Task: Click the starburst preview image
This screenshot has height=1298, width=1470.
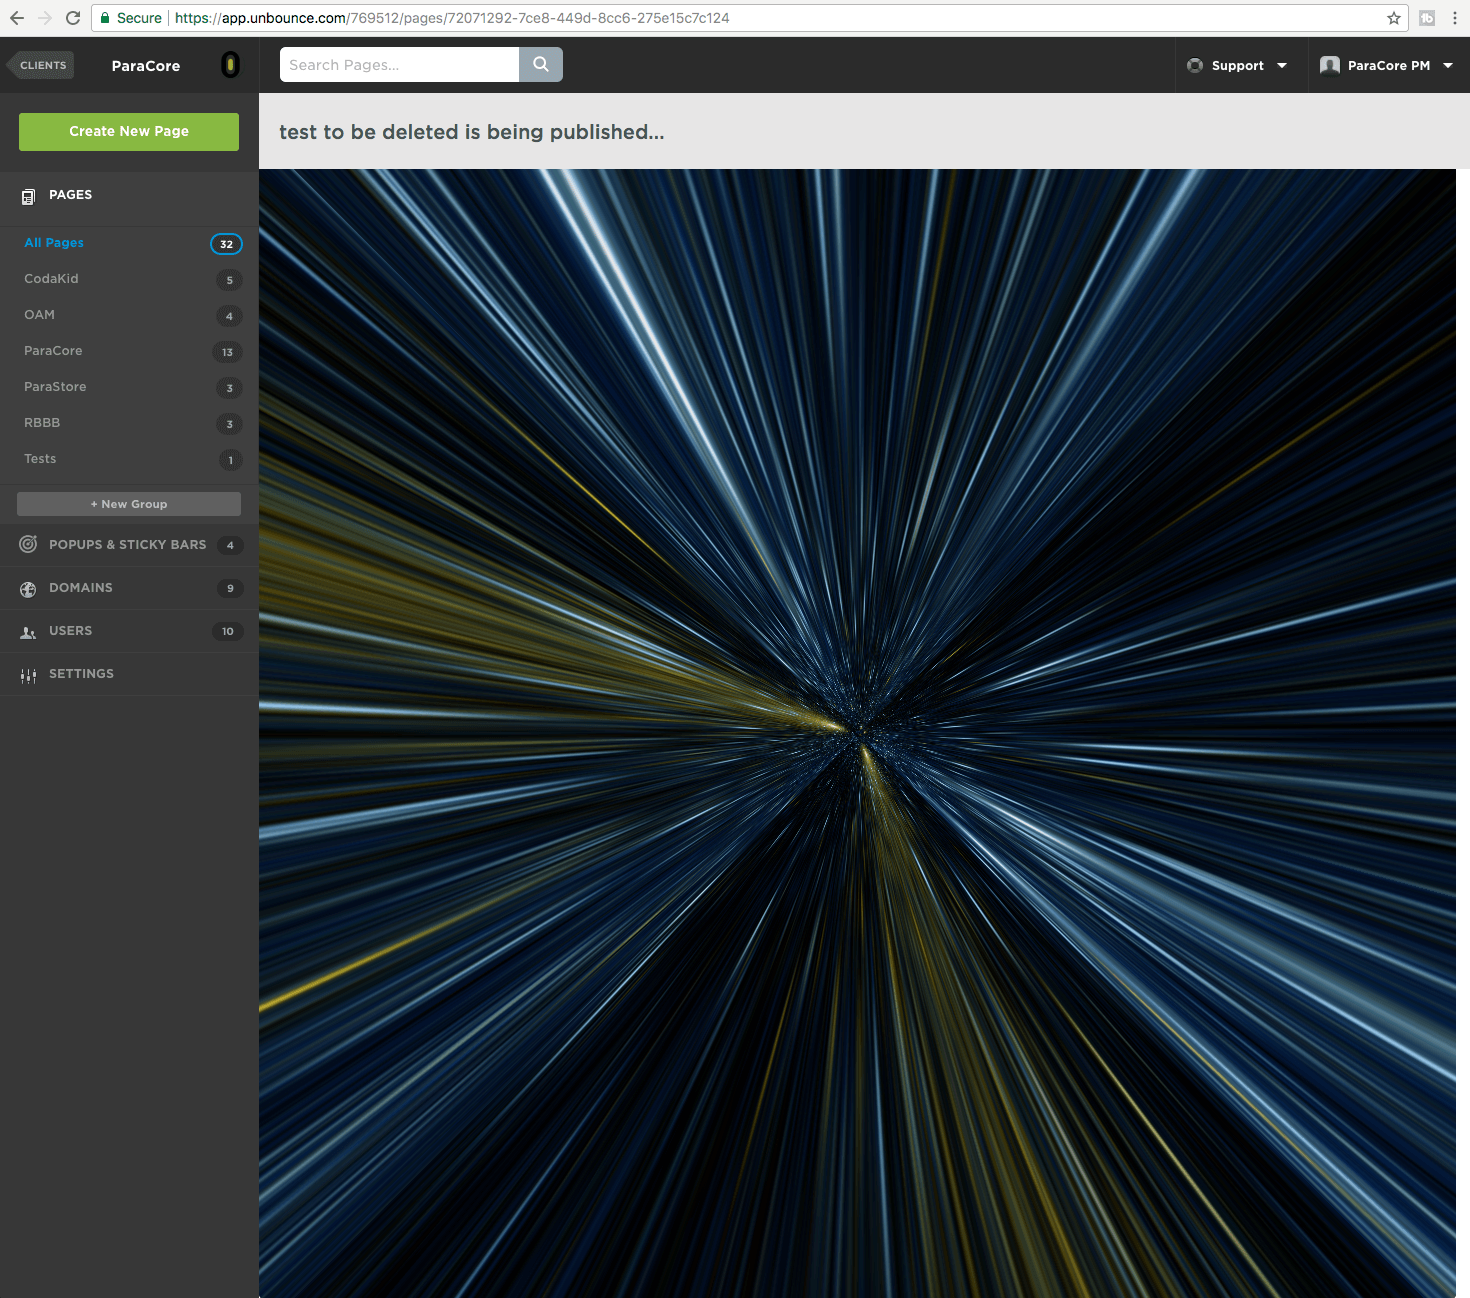Action: pos(857,733)
